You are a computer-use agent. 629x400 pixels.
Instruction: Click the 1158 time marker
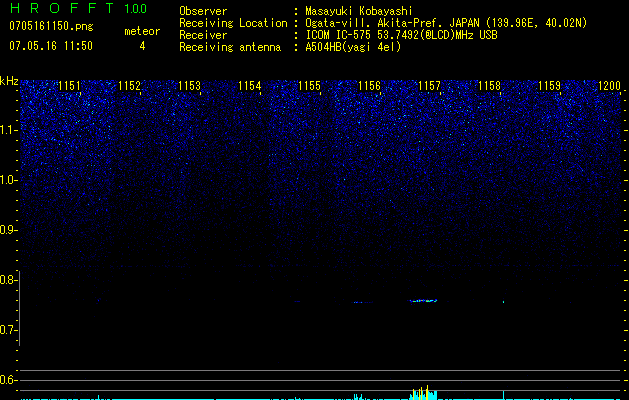489,86
